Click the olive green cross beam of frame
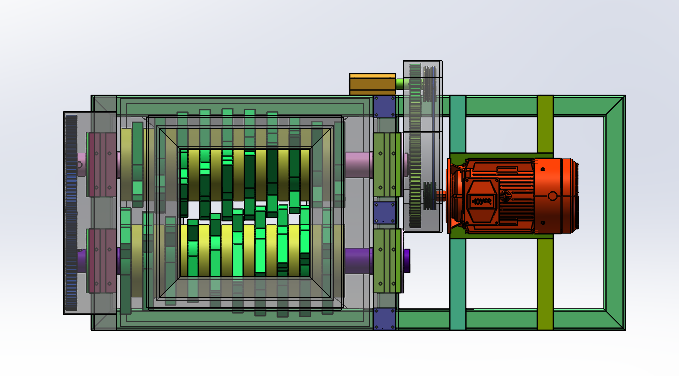The width and height of the screenshot is (679, 376). pos(545,212)
